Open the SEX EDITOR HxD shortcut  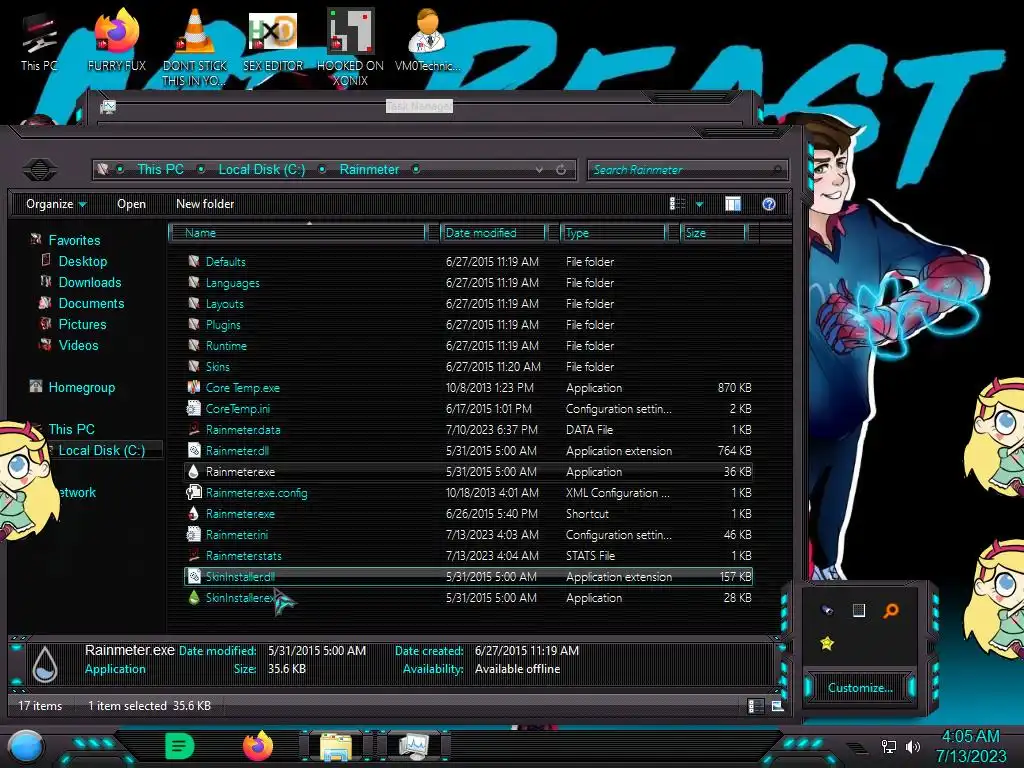coord(273,40)
